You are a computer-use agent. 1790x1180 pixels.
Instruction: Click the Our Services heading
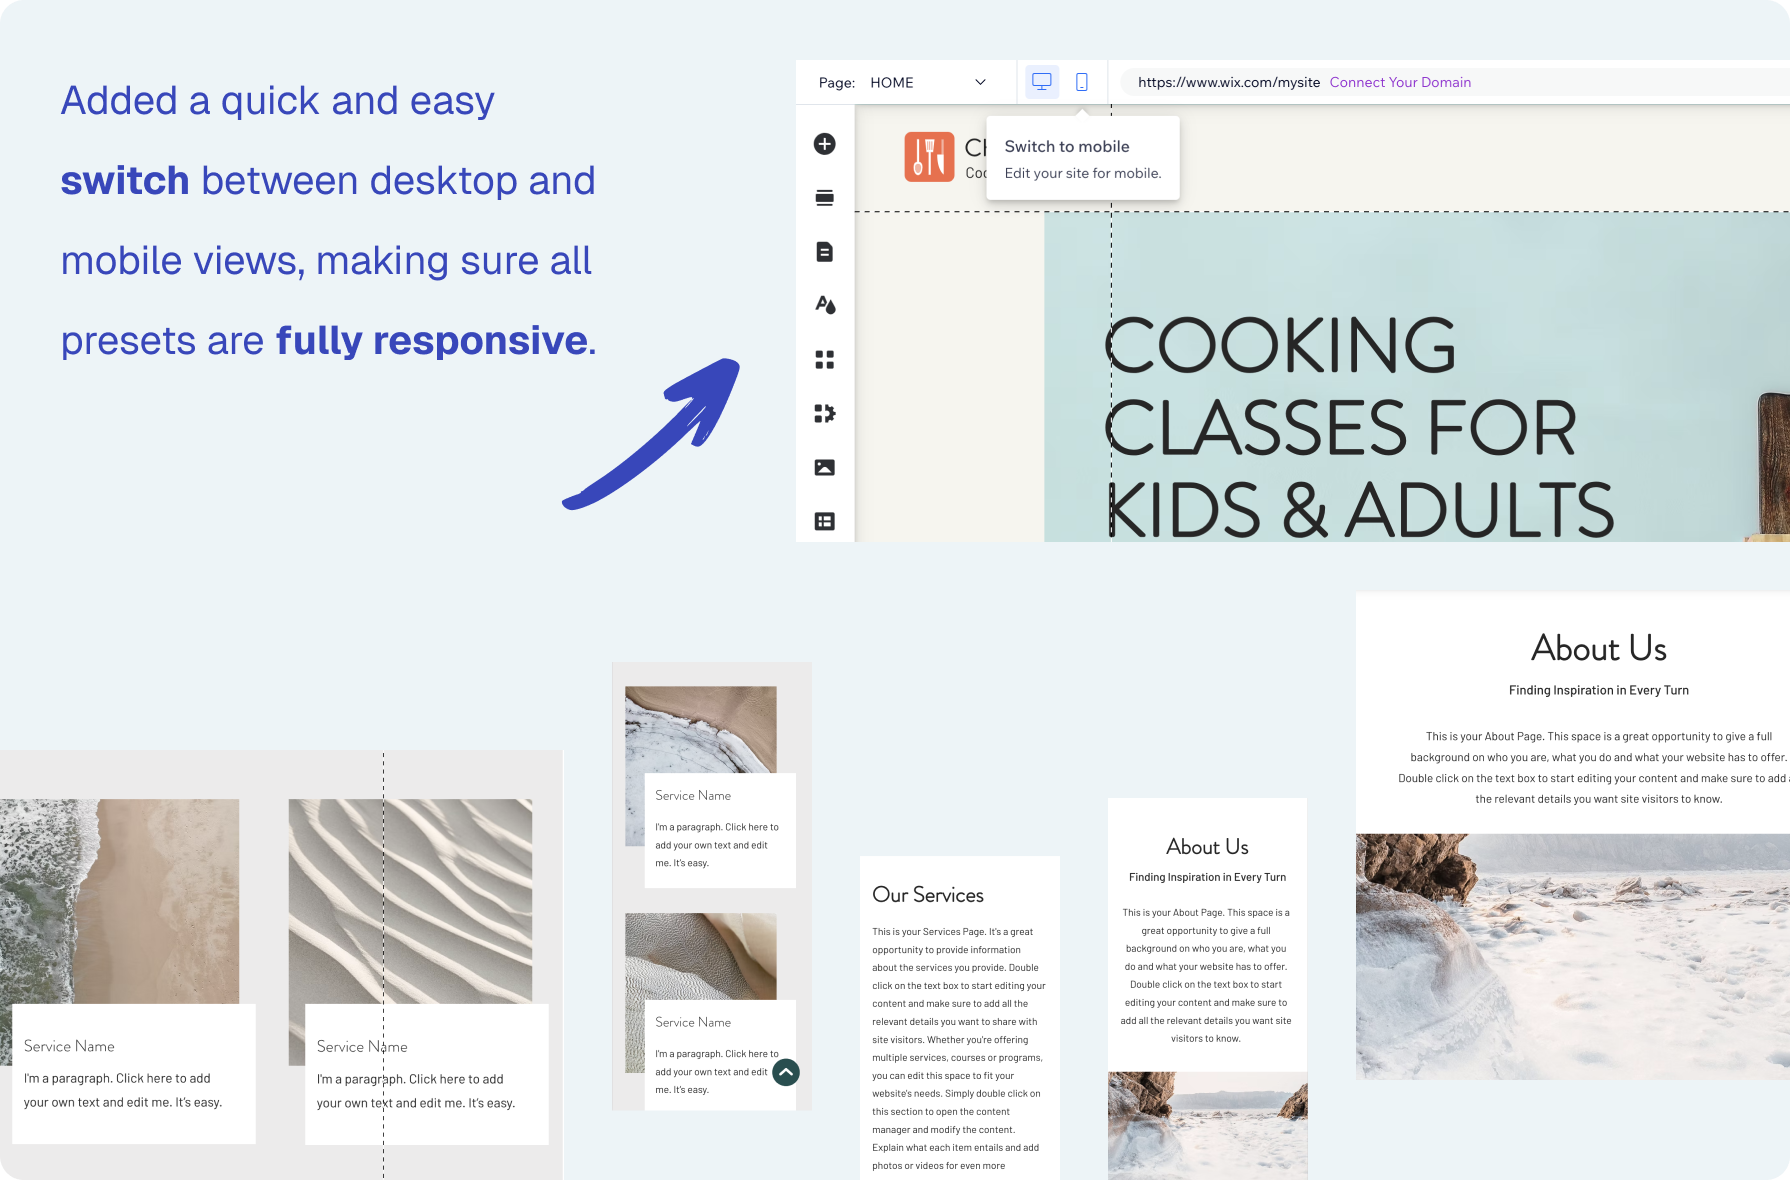point(927,895)
